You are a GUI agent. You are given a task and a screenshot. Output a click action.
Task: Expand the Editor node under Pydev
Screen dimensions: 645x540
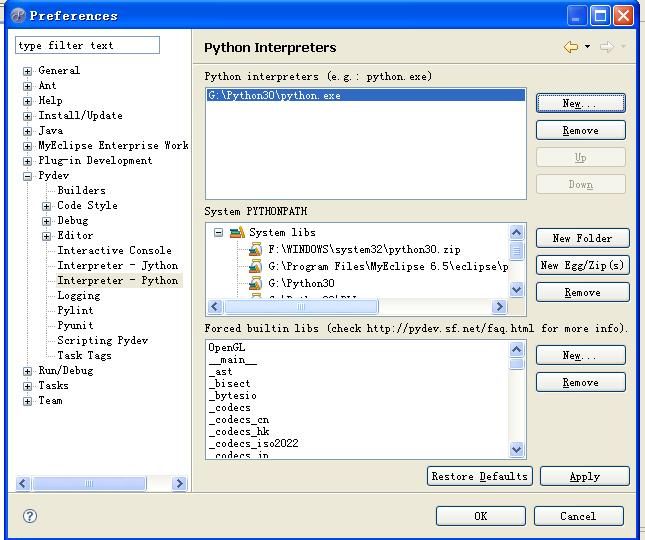pyautogui.click(x=46, y=236)
